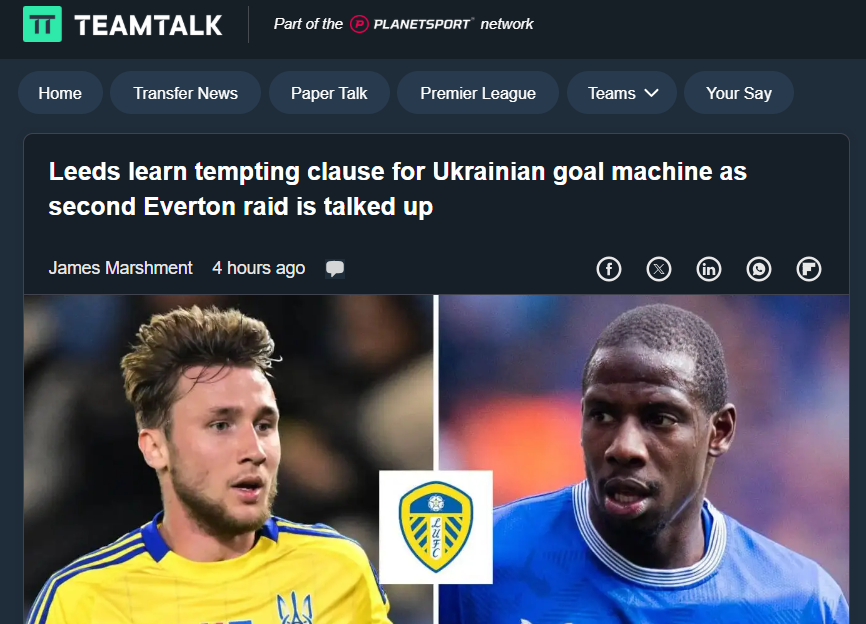The height and width of the screenshot is (624, 866).
Task: Share article on Facebook
Action: (x=609, y=269)
